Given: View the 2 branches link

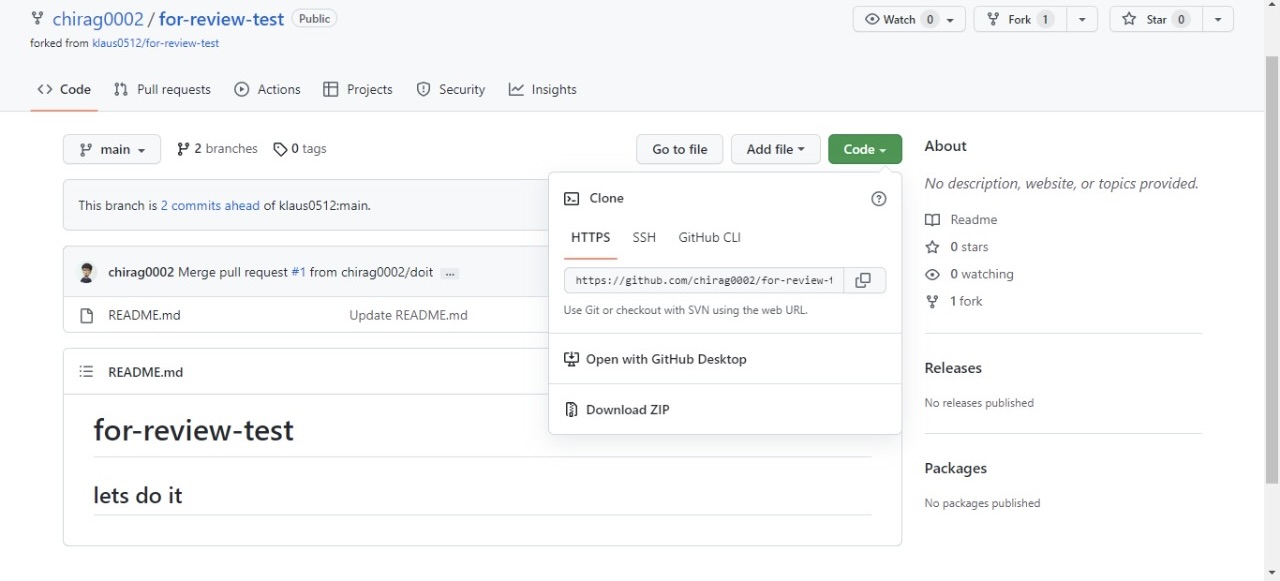Looking at the screenshot, I should click(217, 148).
